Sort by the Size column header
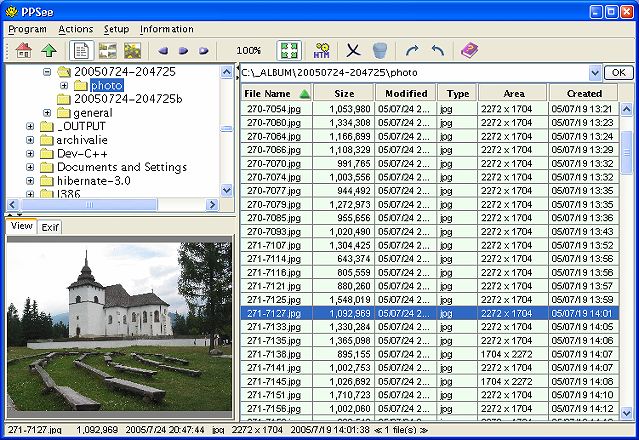Screen dimensions: 639x440 click(x=342, y=93)
